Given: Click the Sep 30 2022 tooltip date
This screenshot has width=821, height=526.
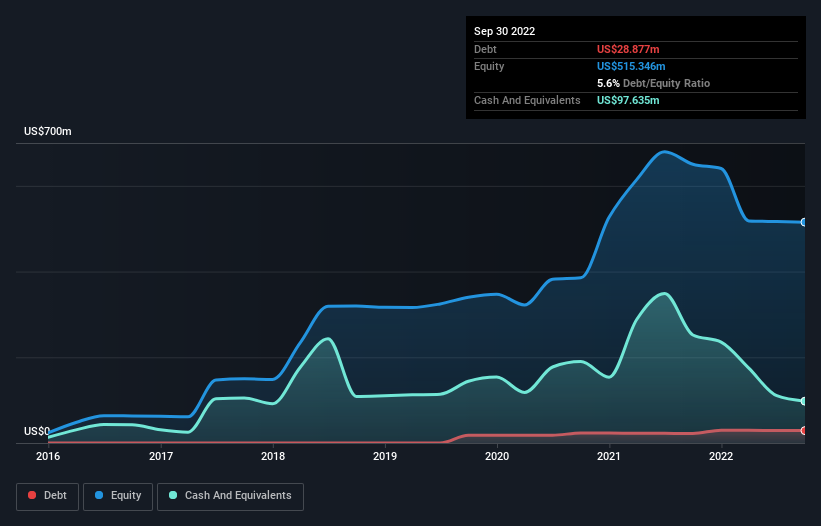Looking at the screenshot, I should [x=505, y=31].
